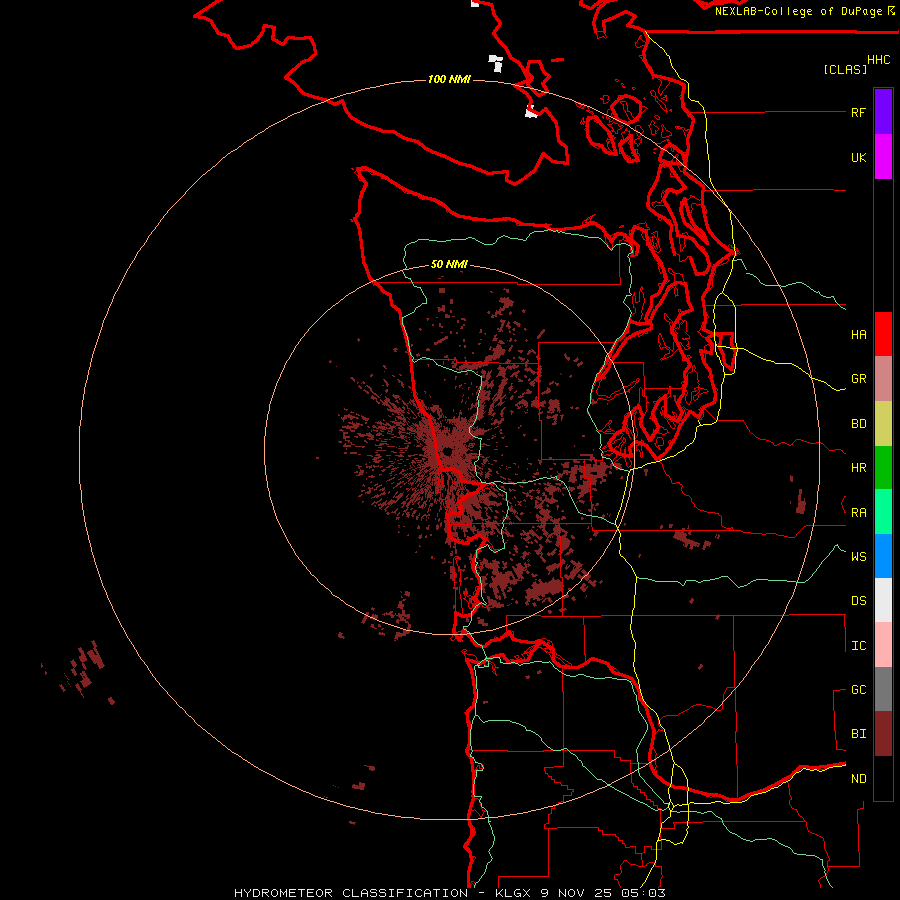Click the UK legend label
The image size is (900, 900).
[858, 157]
